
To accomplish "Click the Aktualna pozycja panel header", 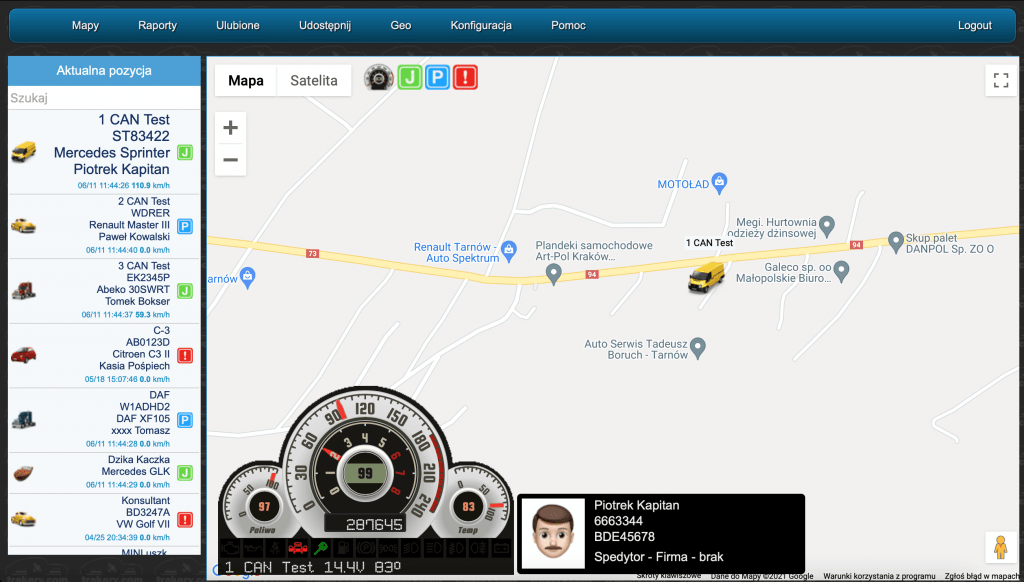I will pyautogui.click(x=104, y=71).
